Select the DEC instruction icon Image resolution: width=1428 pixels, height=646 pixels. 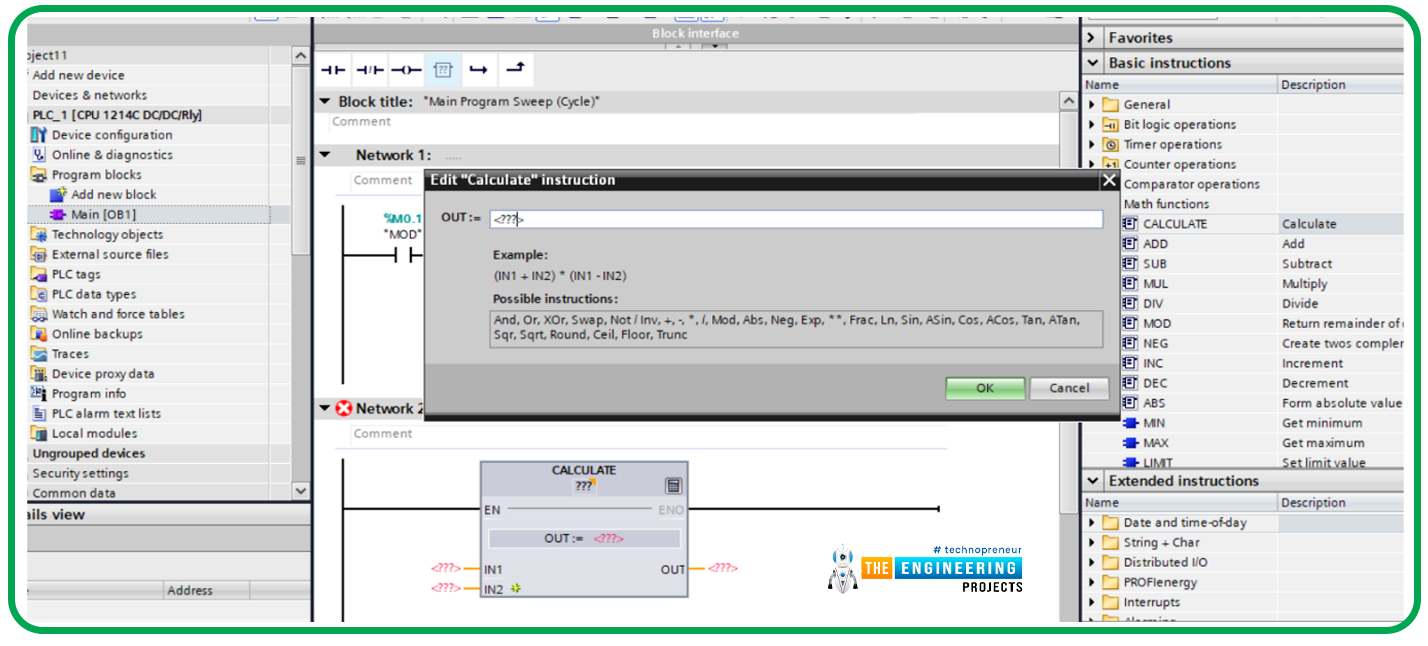pyautogui.click(x=1131, y=383)
